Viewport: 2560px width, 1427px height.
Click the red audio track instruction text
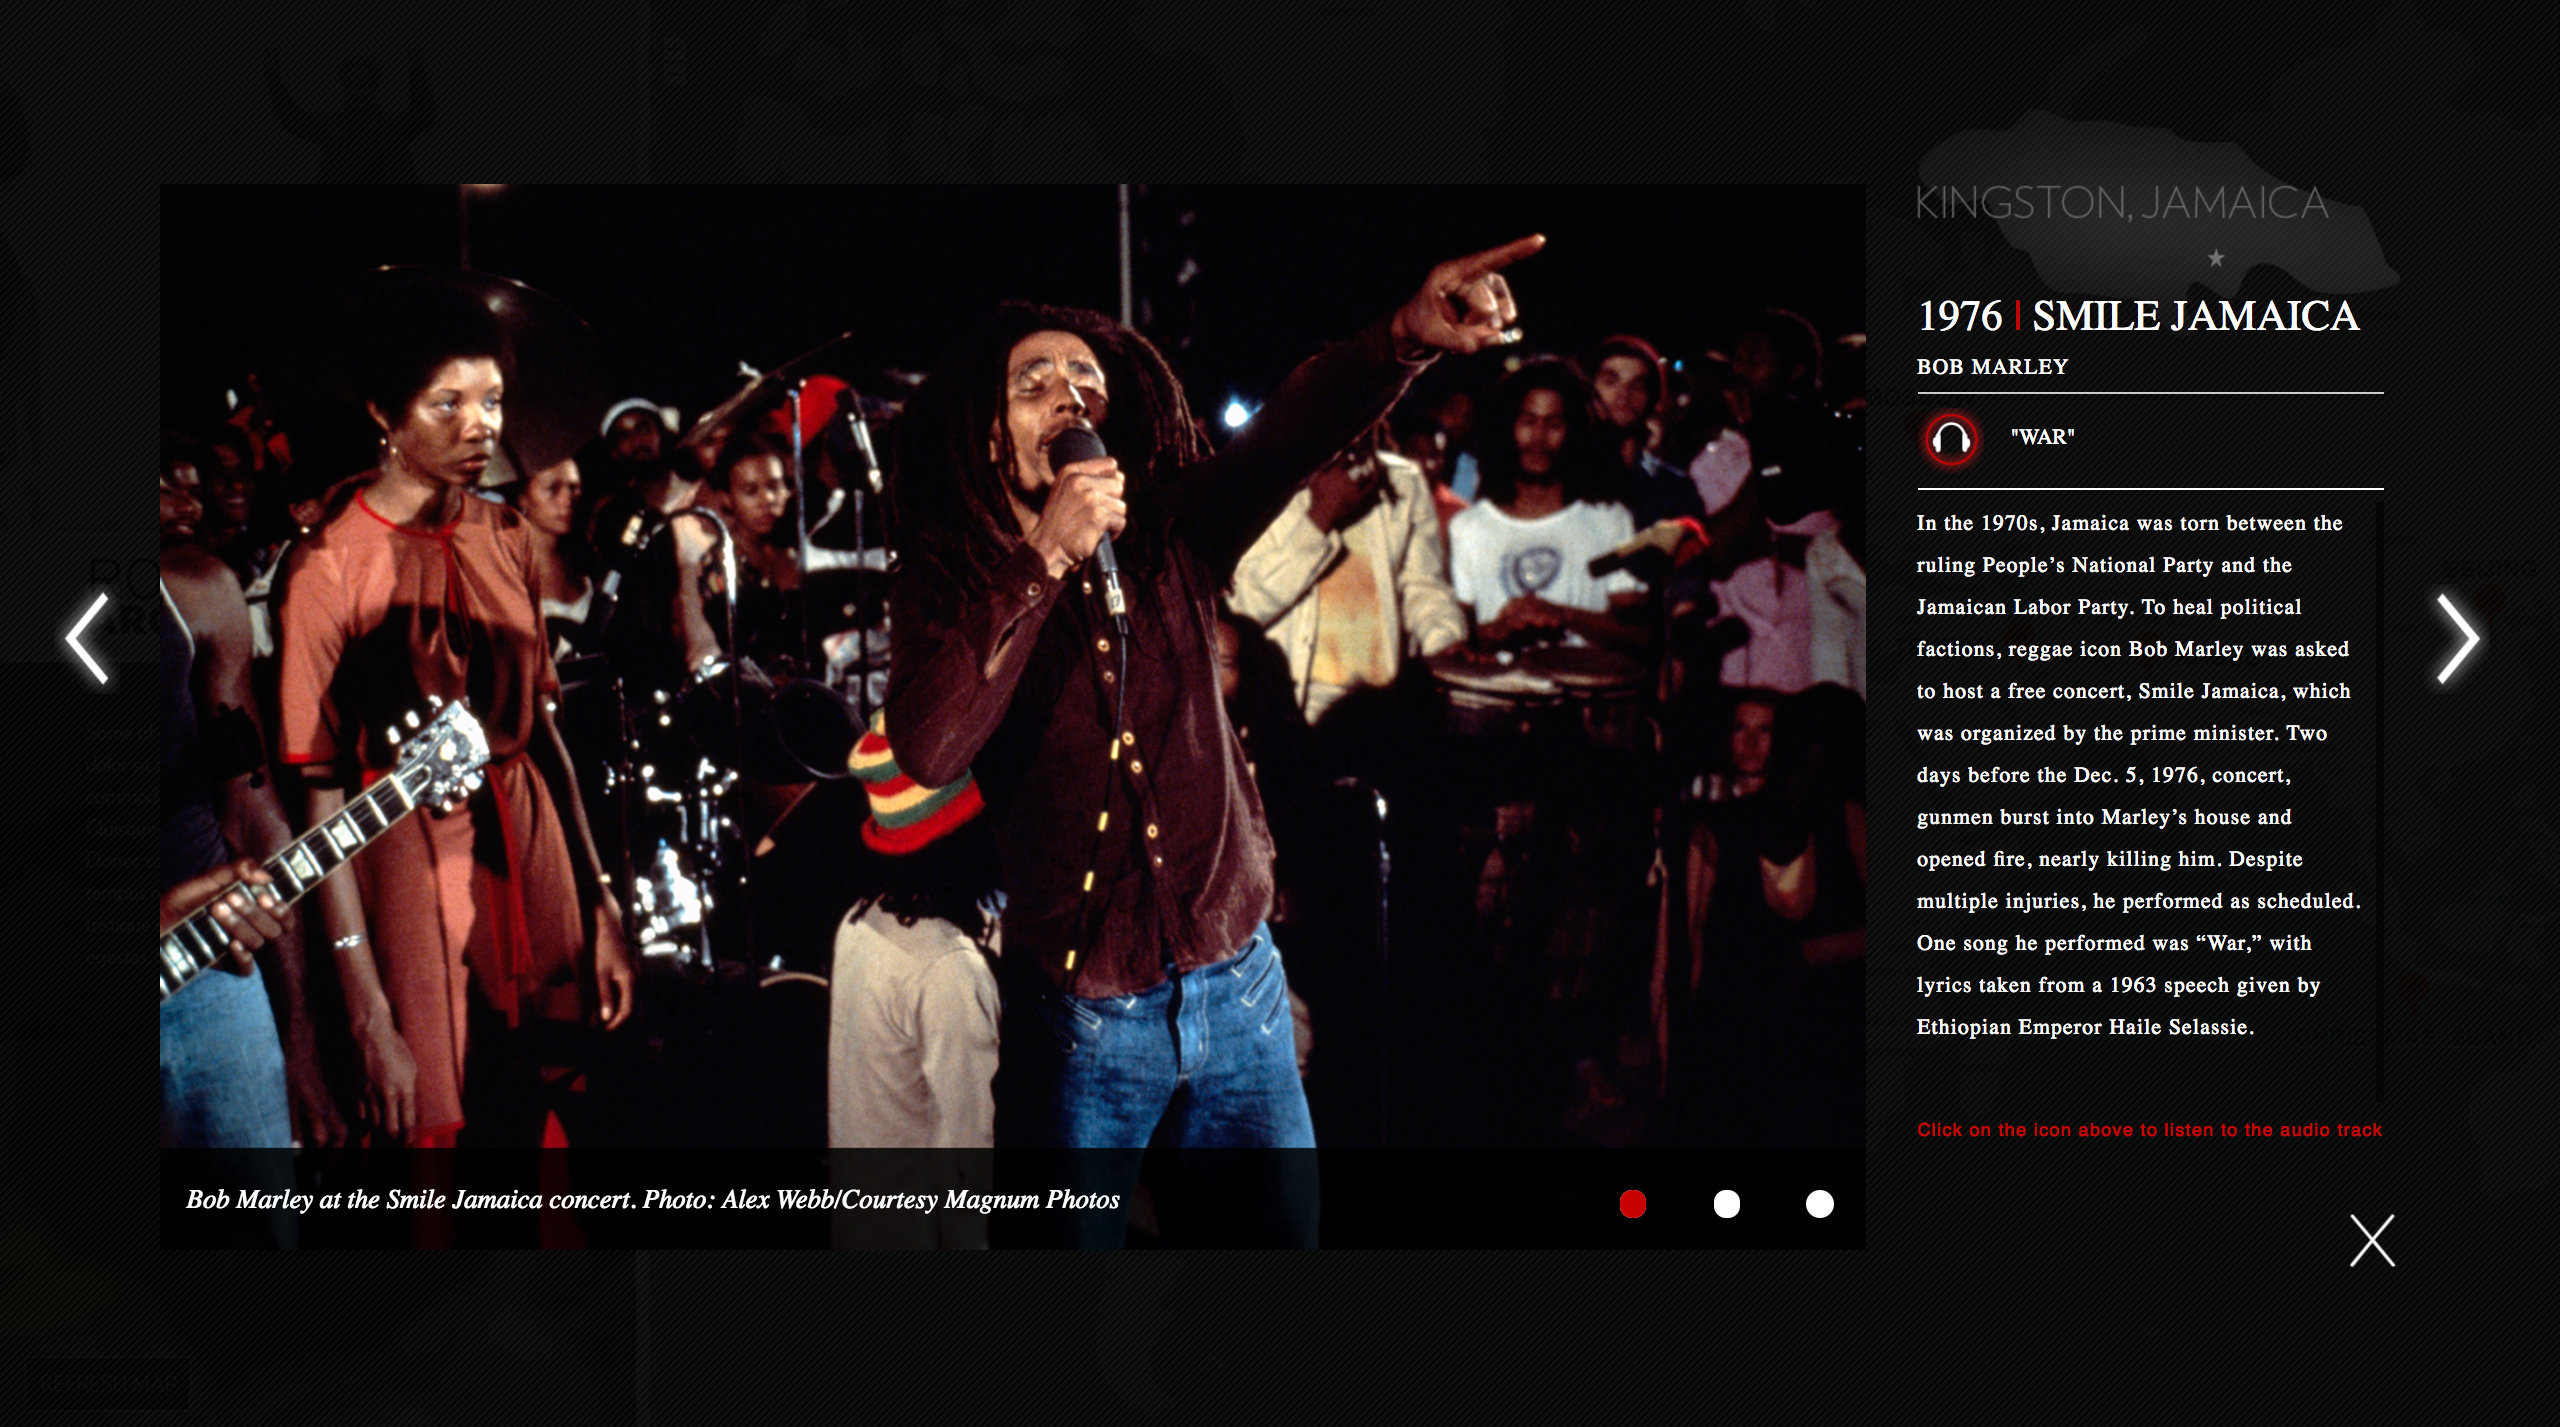[x=2148, y=1130]
